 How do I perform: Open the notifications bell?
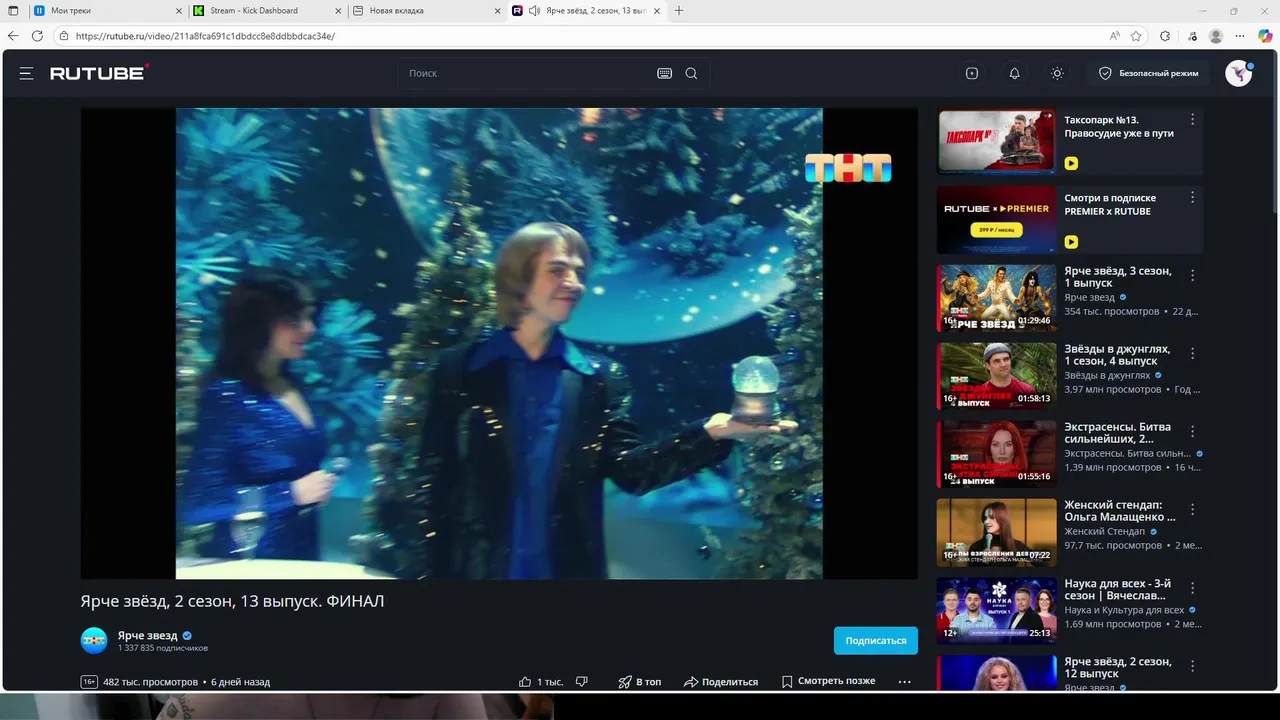point(1014,73)
